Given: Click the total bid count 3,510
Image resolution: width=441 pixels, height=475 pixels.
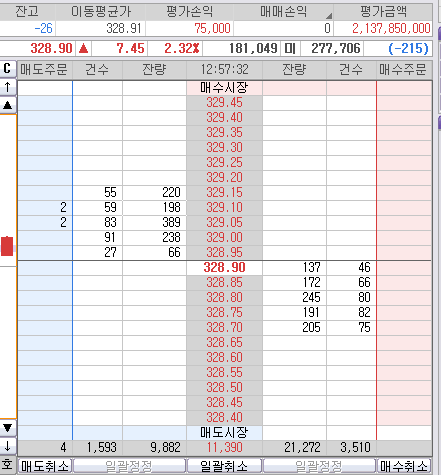Looking at the screenshot, I should [355, 448].
